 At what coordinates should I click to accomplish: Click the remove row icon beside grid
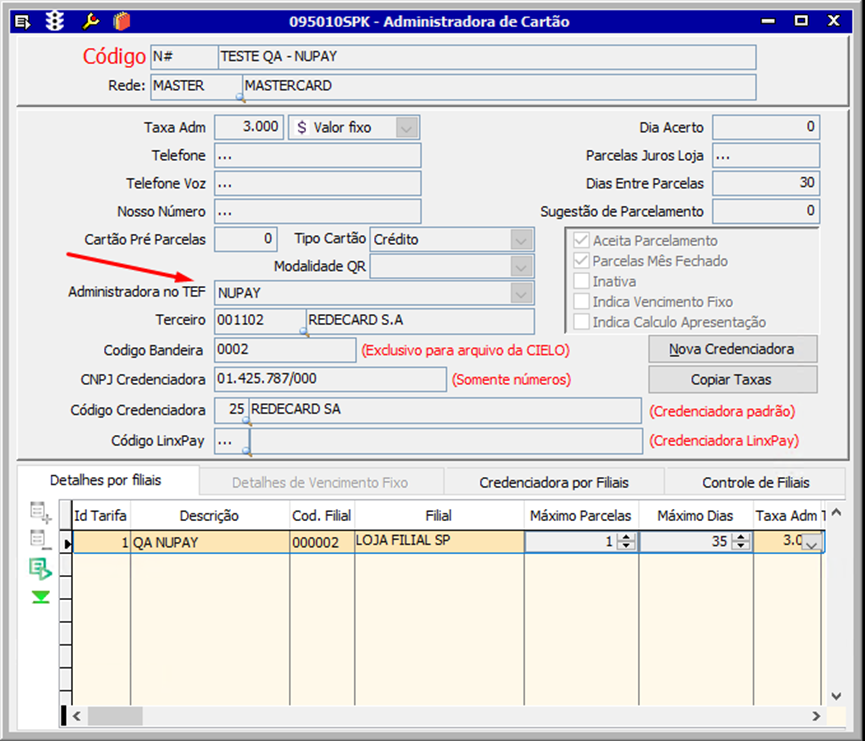pyautogui.click(x=40, y=540)
